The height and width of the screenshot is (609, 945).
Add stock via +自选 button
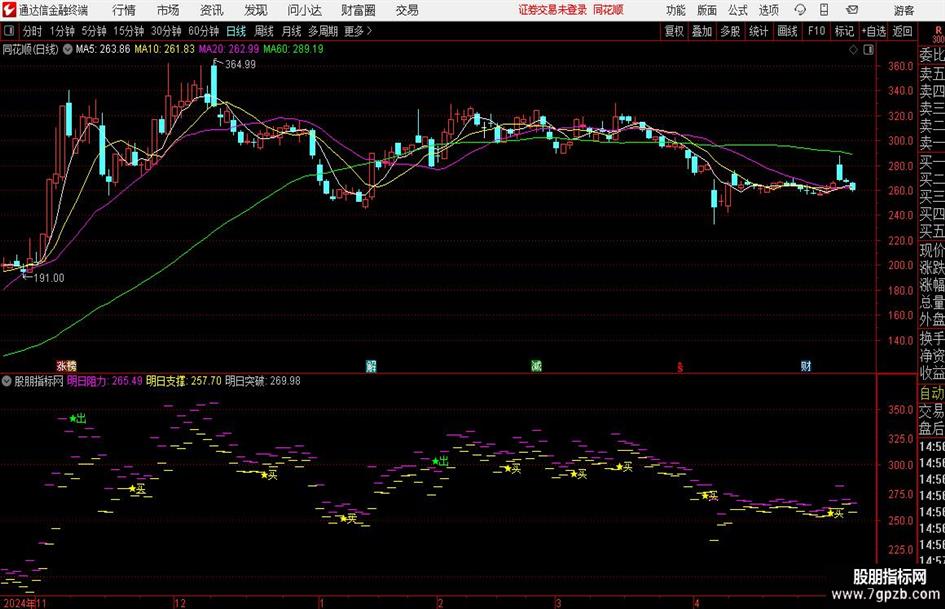(873, 31)
